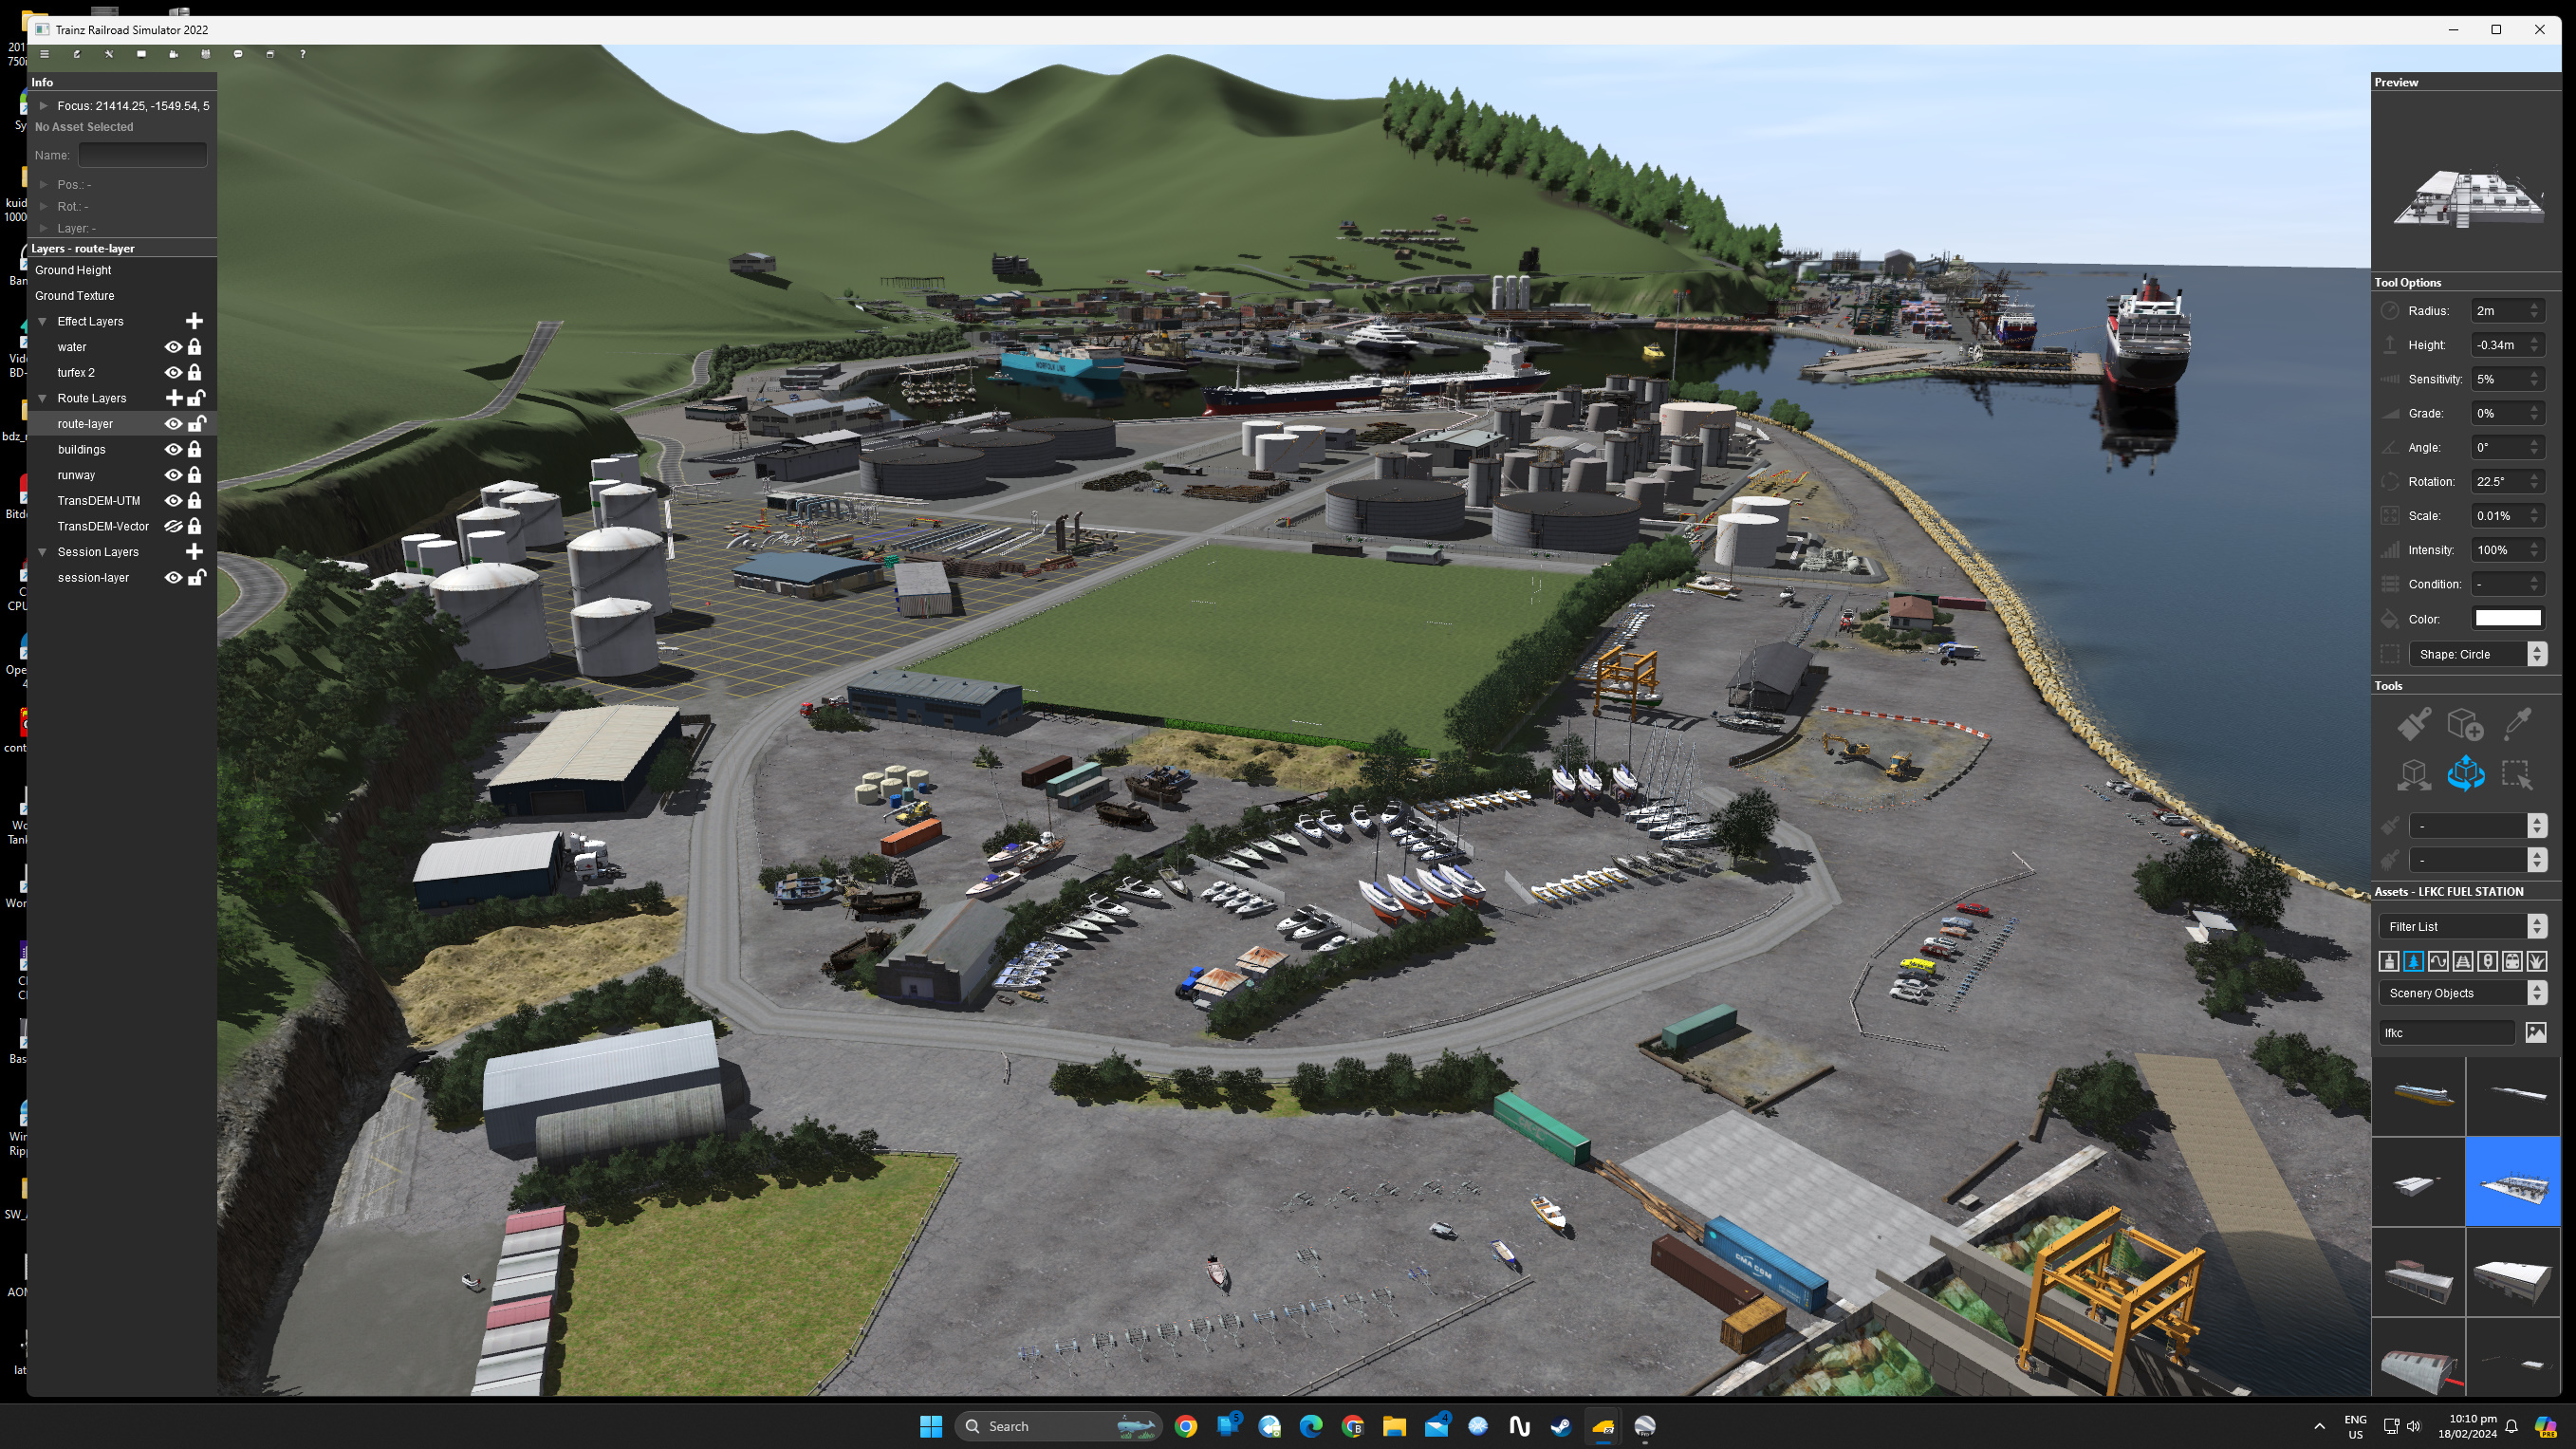Click the white Color swatch
This screenshot has width=2576, height=1449.
tap(2507, 619)
